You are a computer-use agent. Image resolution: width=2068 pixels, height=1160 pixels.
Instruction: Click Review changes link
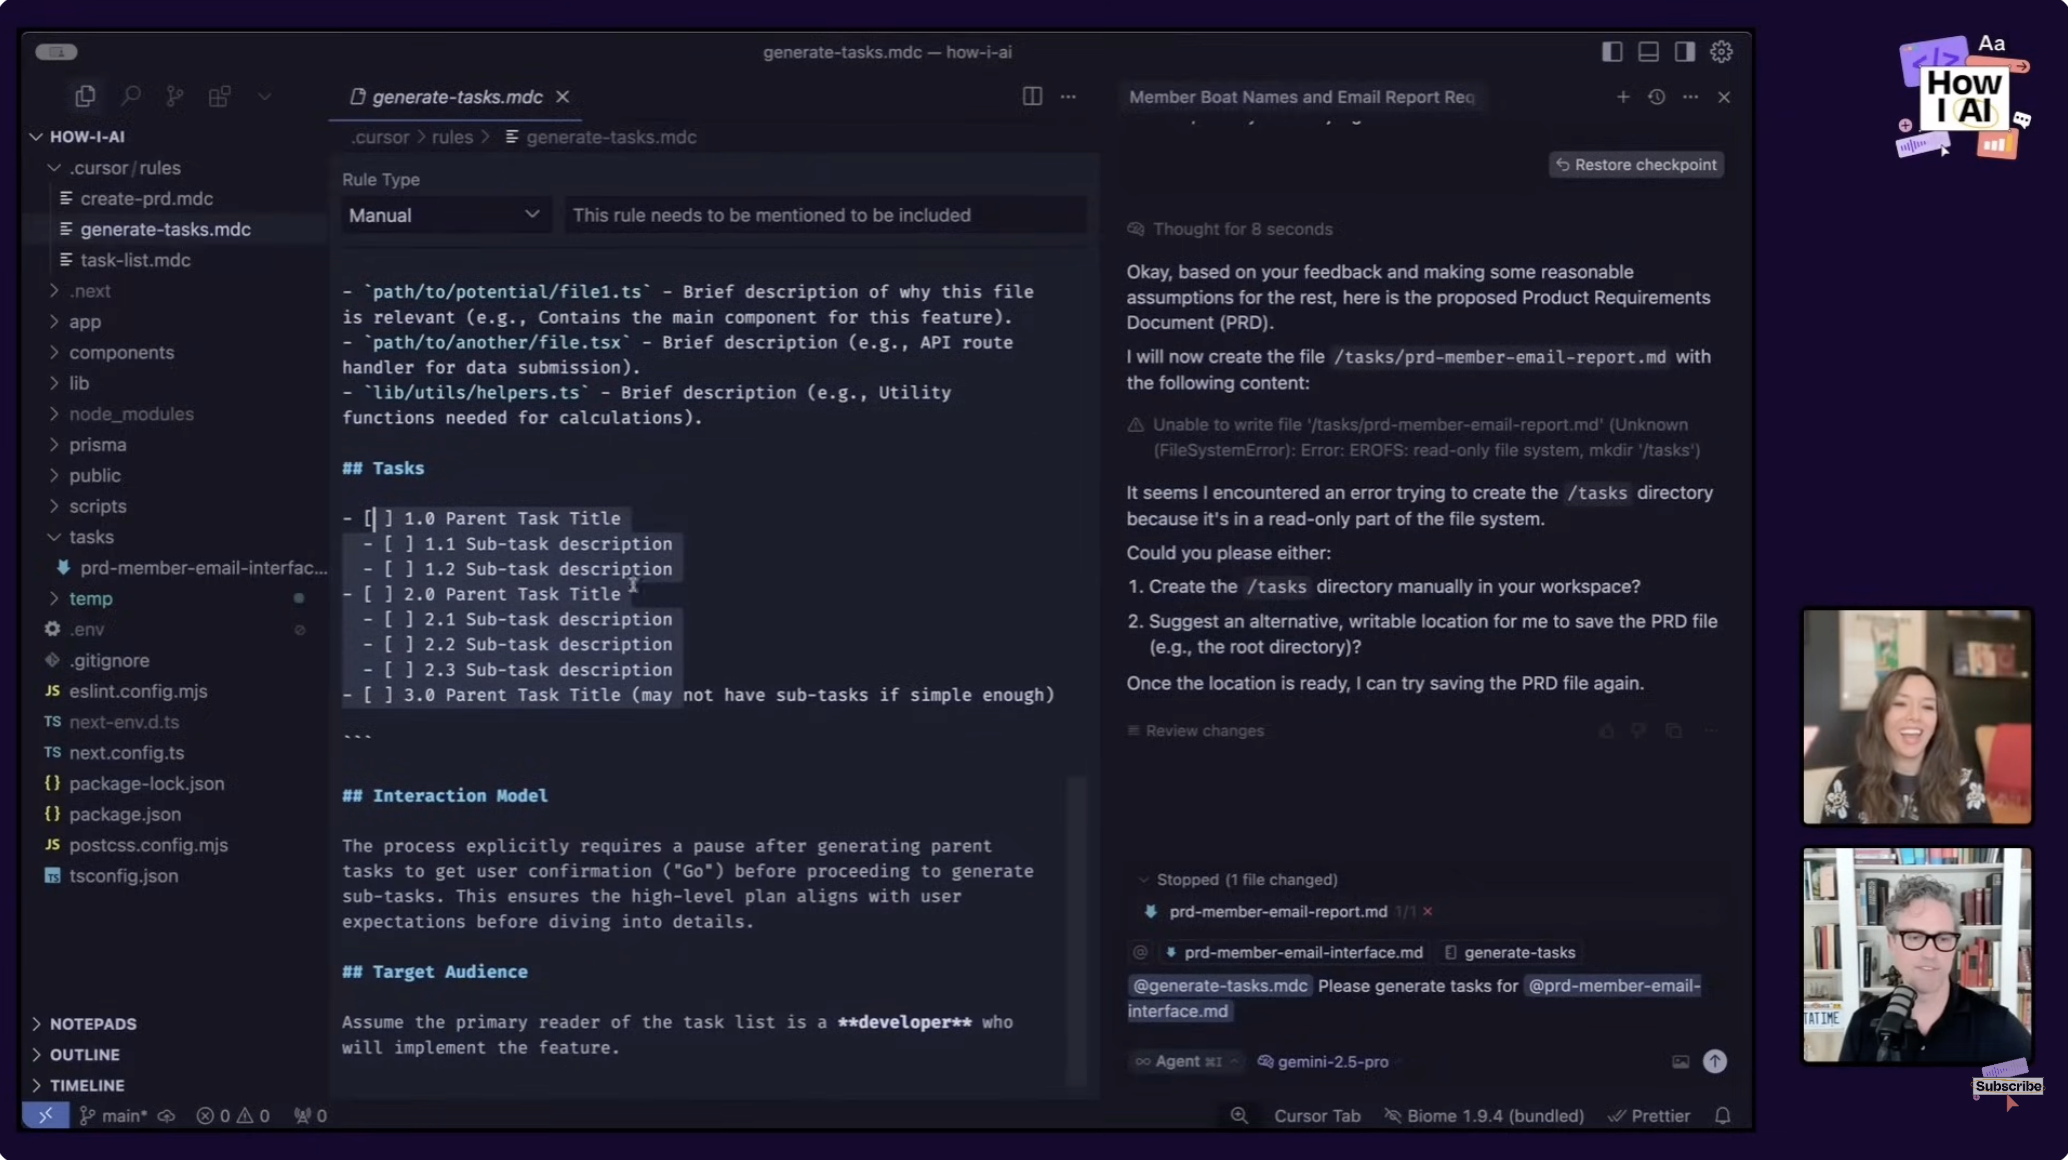point(1196,731)
